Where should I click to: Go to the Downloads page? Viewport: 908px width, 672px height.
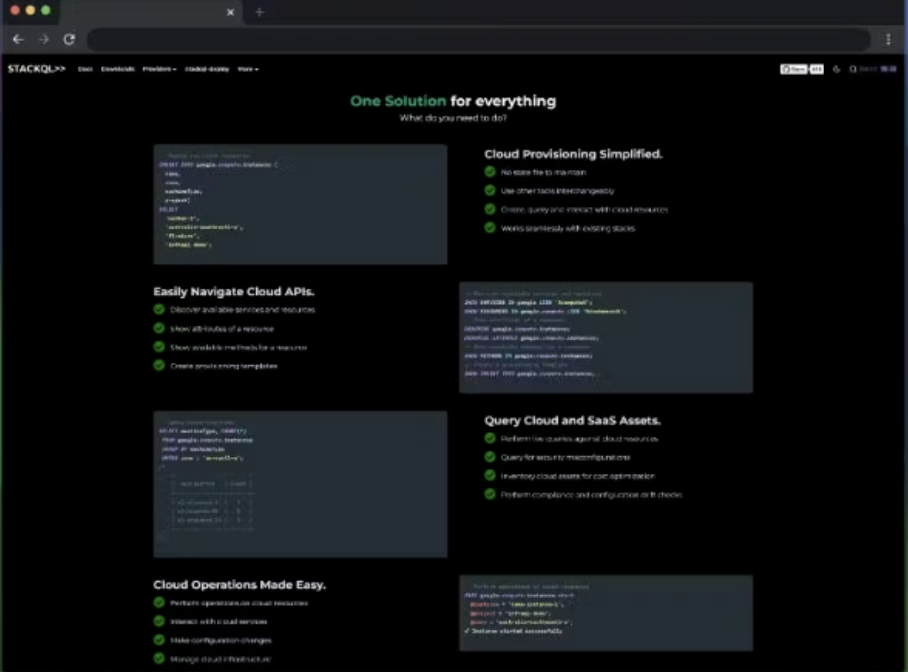(118, 69)
